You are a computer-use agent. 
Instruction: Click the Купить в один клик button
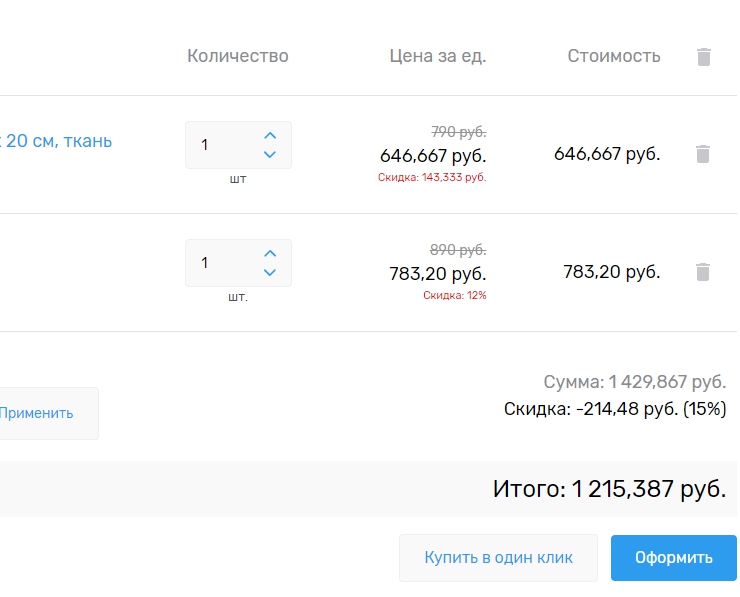[498, 558]
